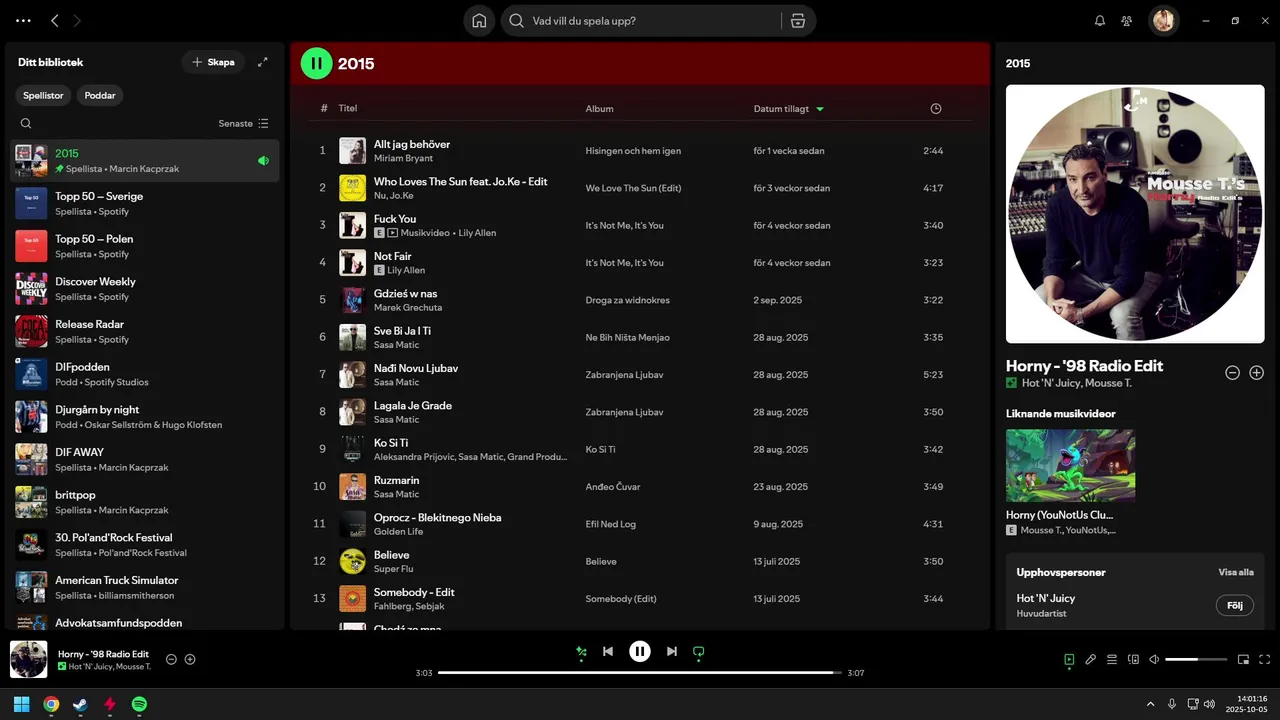Open the user profile avatar menu
The image size is (1280, 720).
1163,20
